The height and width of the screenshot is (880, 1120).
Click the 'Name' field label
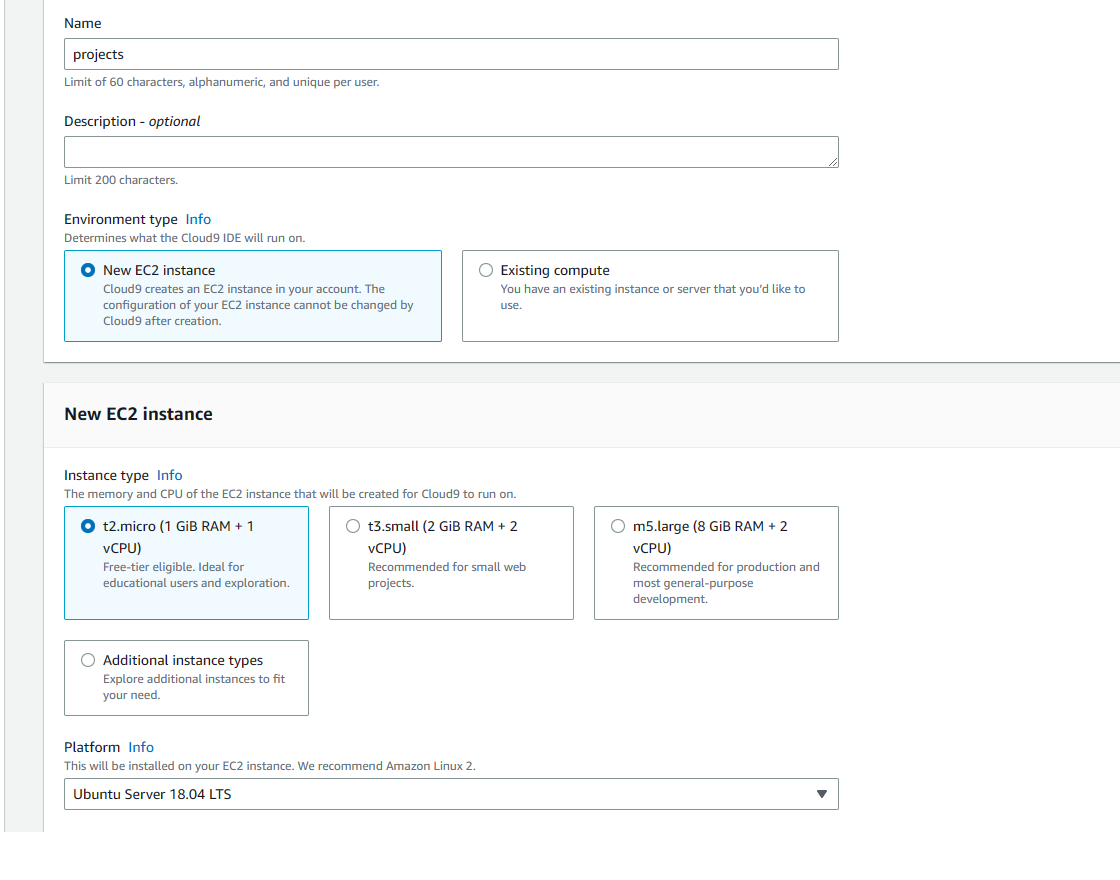(x=82, y=23)
